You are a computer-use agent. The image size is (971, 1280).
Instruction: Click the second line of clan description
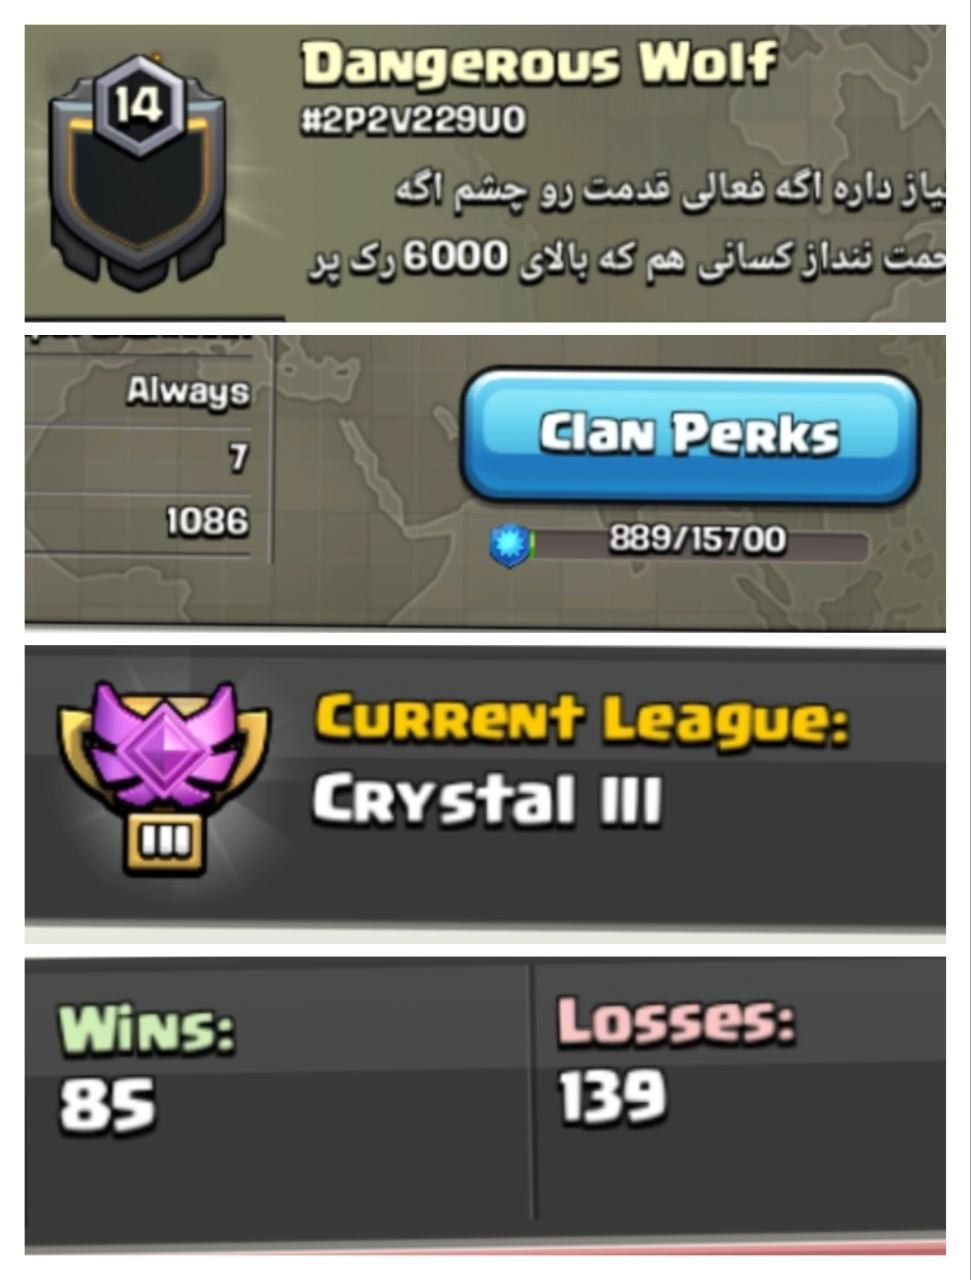pos(625,260)
